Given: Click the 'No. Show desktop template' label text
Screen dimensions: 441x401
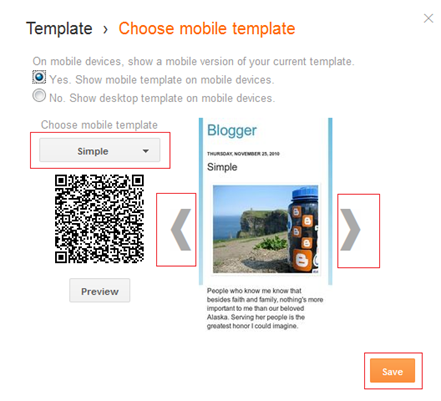Looking at the screenshot, I should [x=162, y=98].
